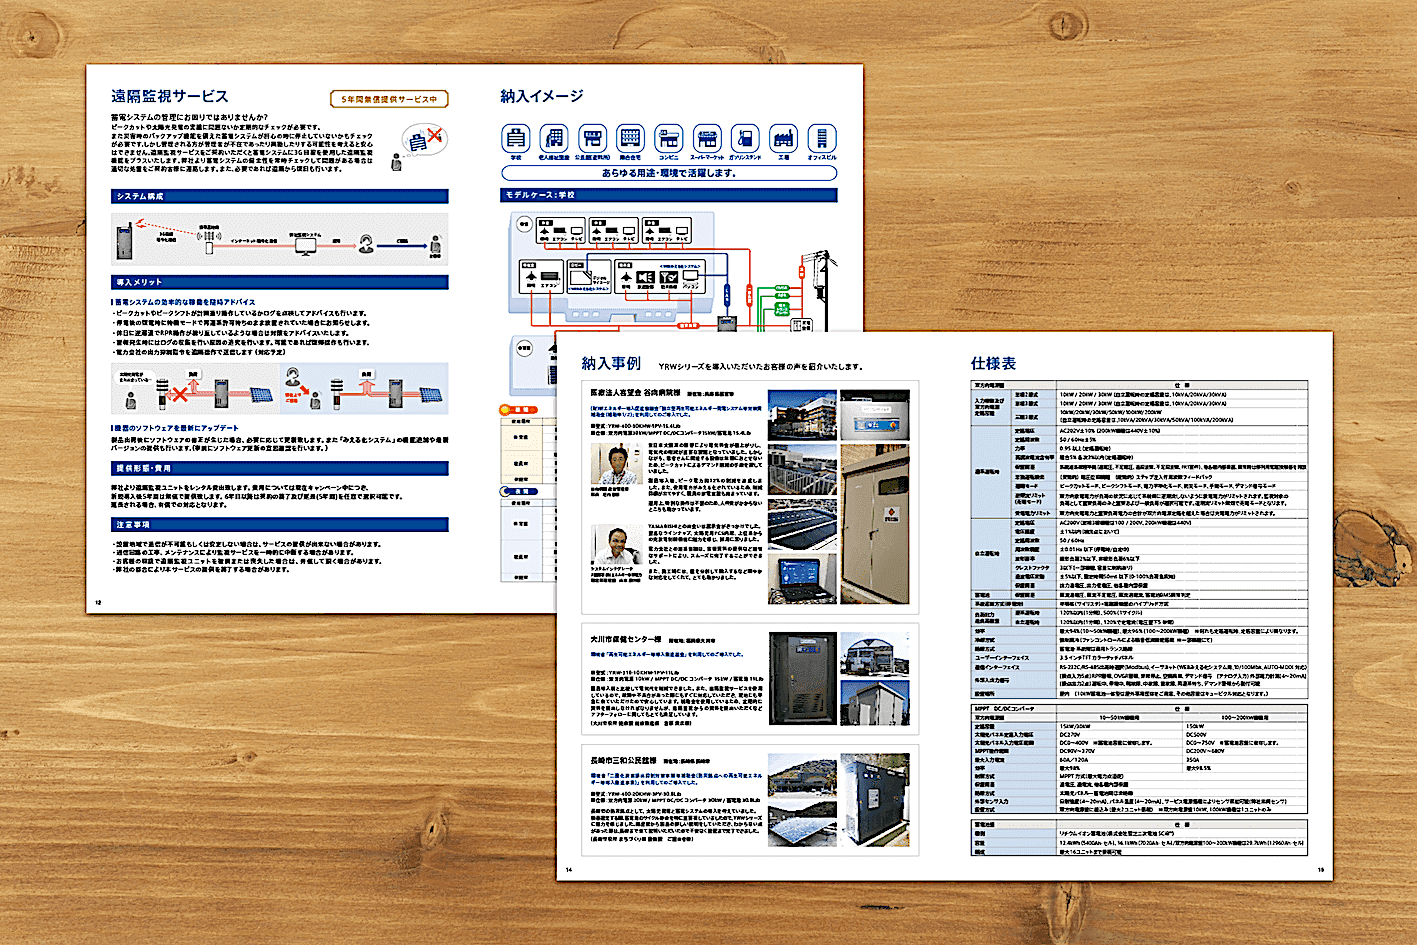
Task: Click the blue-door equipment cabinet photo in 長崎市 case
Action: point(875,800)
